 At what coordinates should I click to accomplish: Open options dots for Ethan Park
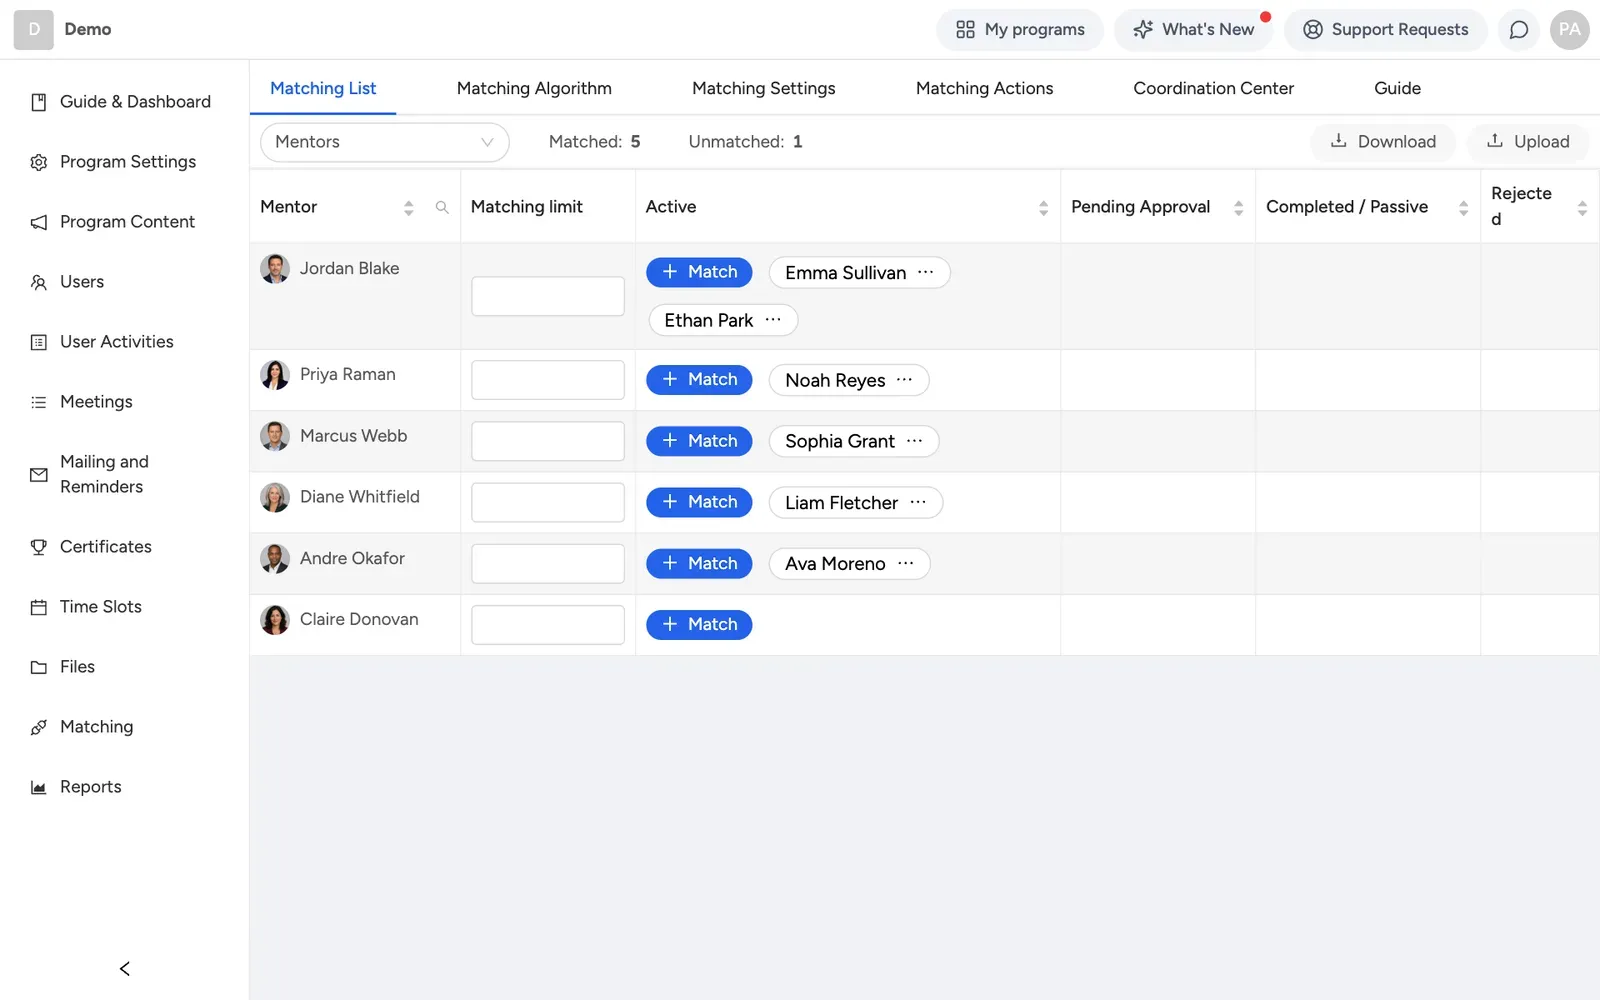point(772,320)
